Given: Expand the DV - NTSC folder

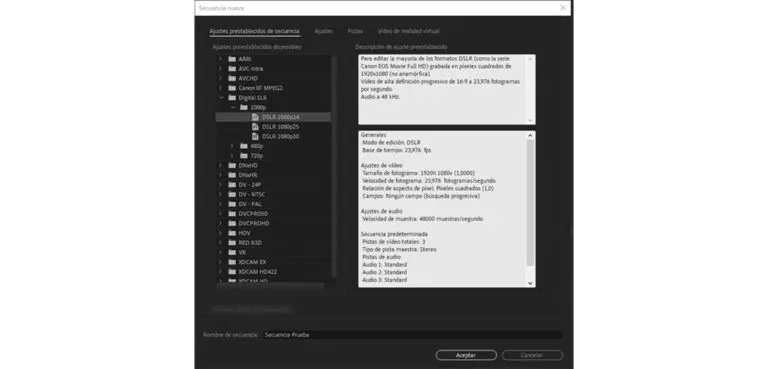Looking at the screenshot, I should (x=220, y=195).
